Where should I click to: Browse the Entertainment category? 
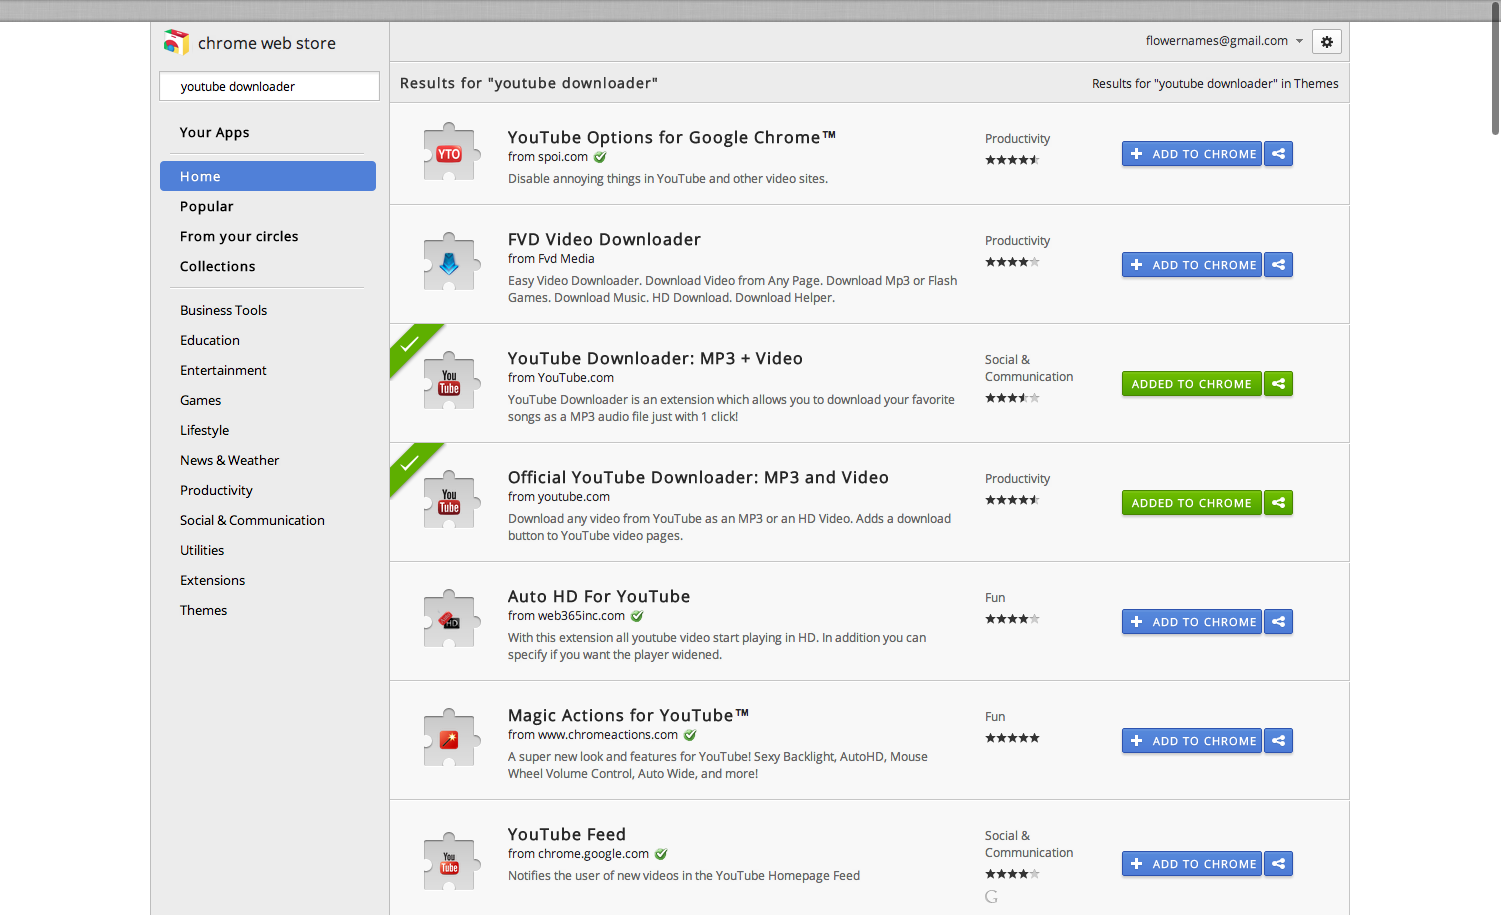click(223, 370)
